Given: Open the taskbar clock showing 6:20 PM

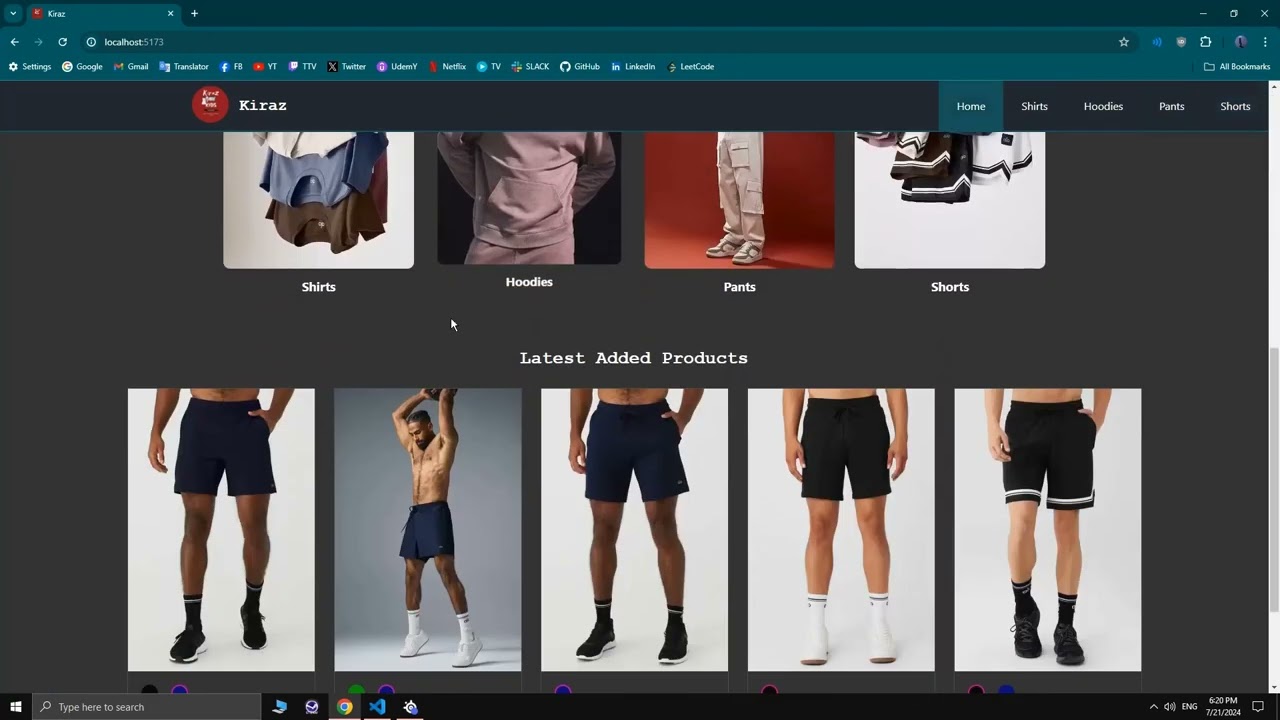Looking at the screenshot, I should (1224, 707).
